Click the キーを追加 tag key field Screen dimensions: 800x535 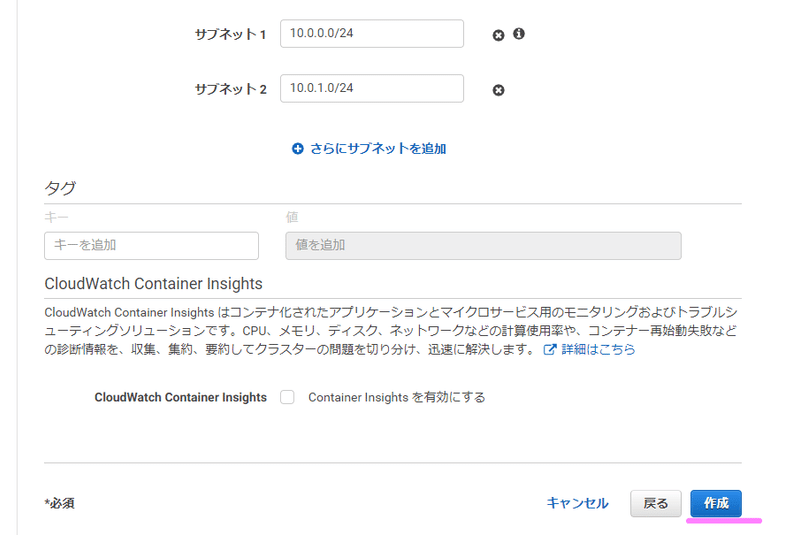click(x=152, y=245)
